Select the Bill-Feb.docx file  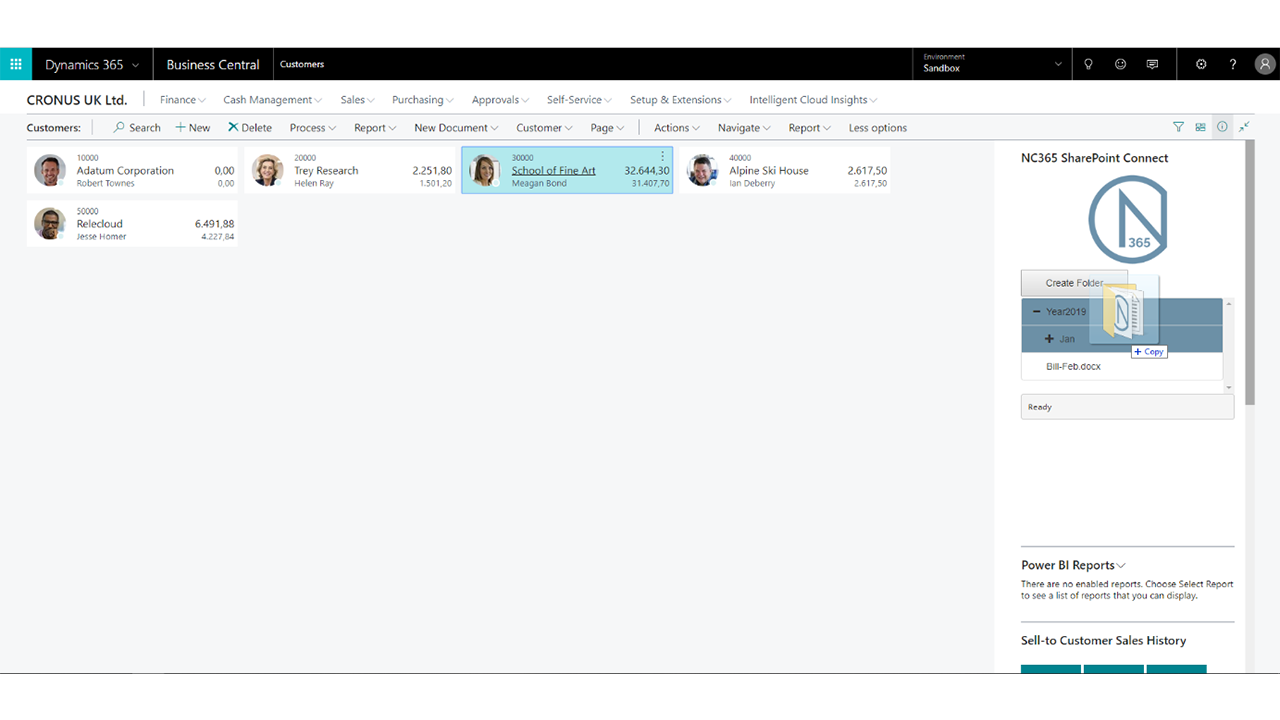coord(1073,366)
